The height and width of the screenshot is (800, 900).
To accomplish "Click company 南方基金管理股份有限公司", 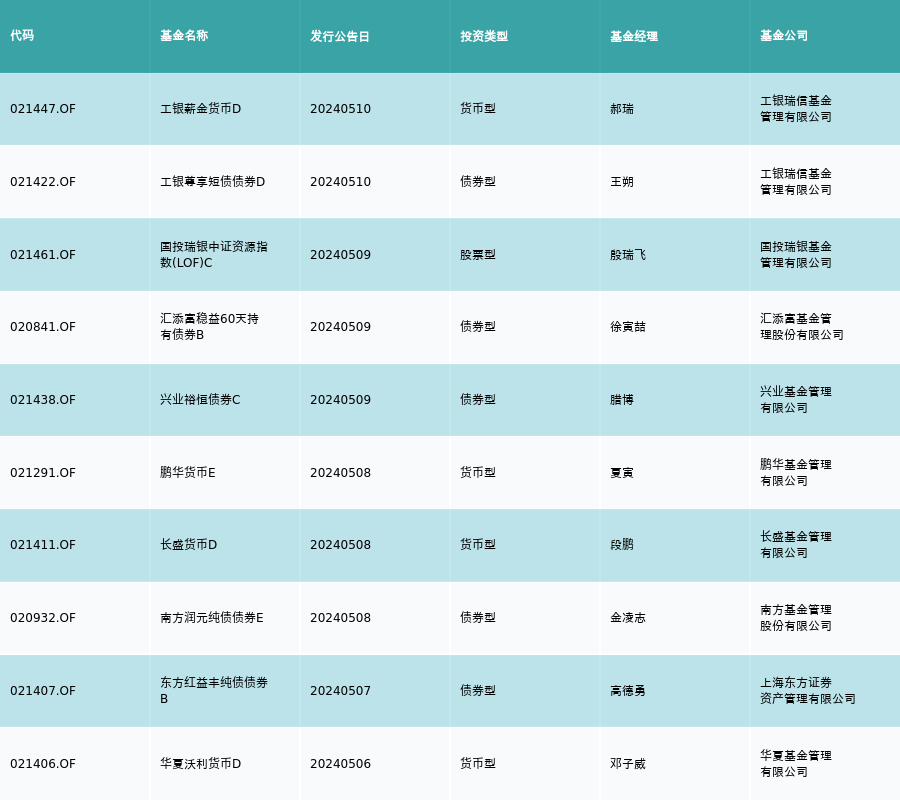I will click(796, 618).
